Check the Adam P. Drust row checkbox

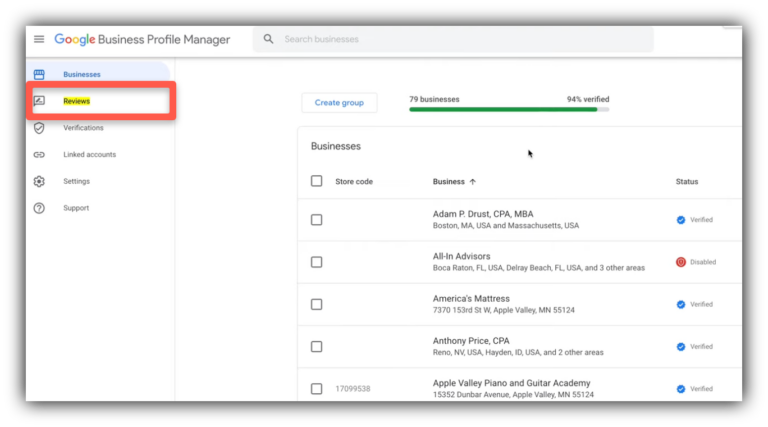[316, 220]
